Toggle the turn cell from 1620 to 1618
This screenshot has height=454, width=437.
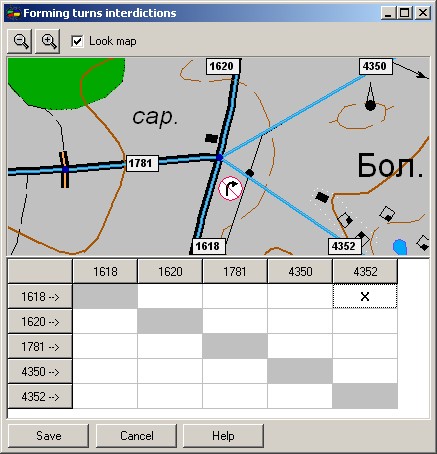point(105,321)
